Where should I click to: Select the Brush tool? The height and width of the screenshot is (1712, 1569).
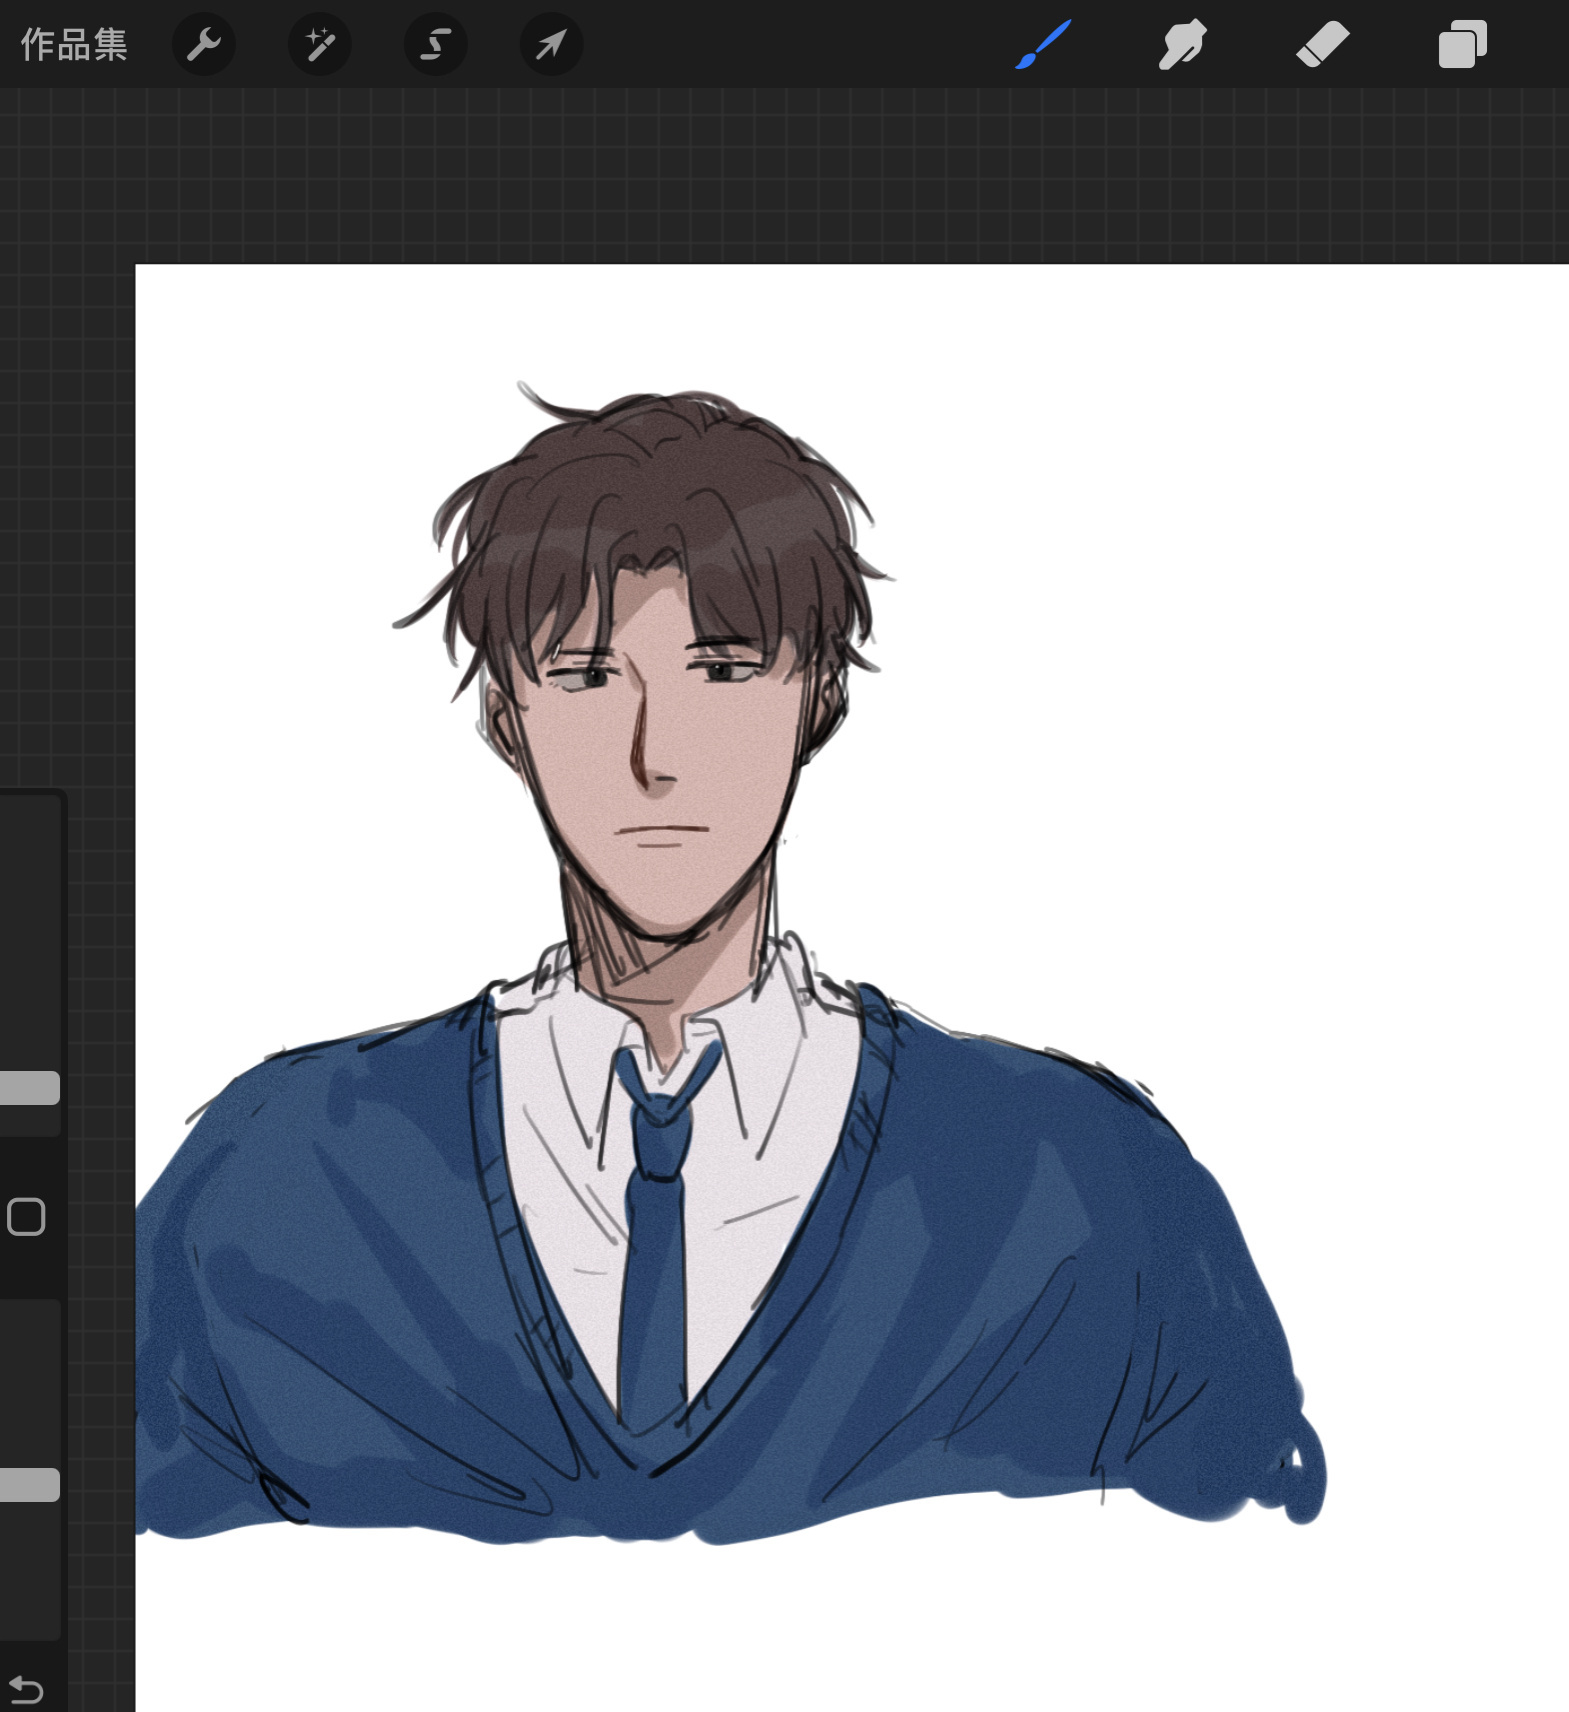pos(1043,45)
